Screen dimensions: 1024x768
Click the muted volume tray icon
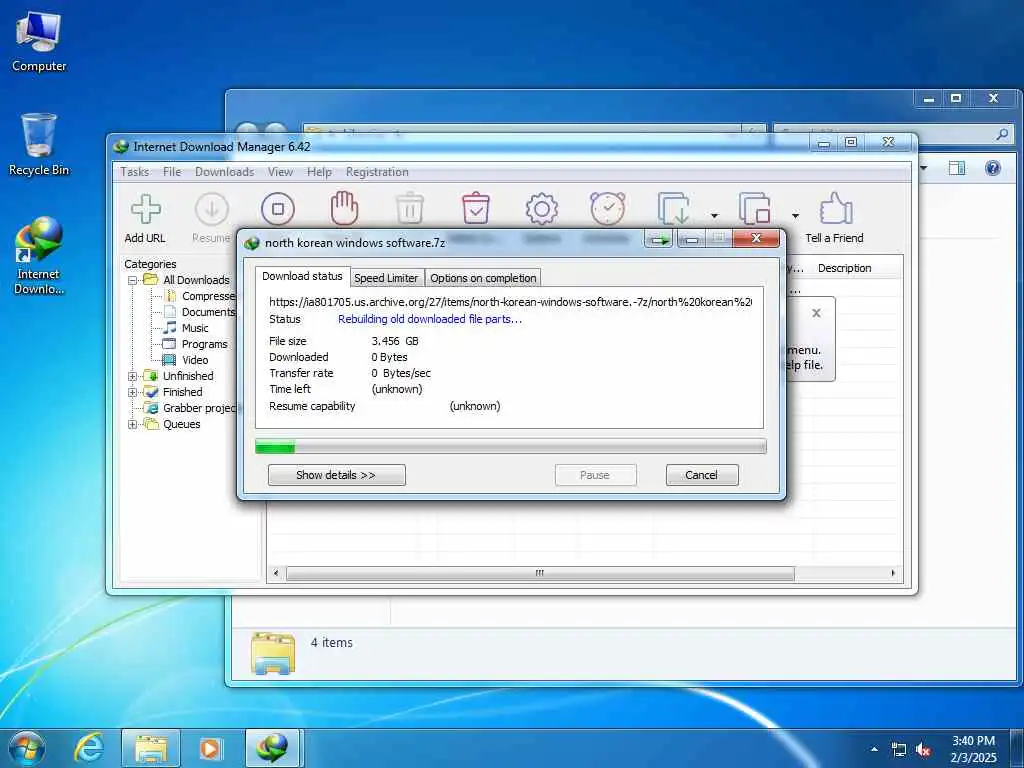(x=923, y=750)
